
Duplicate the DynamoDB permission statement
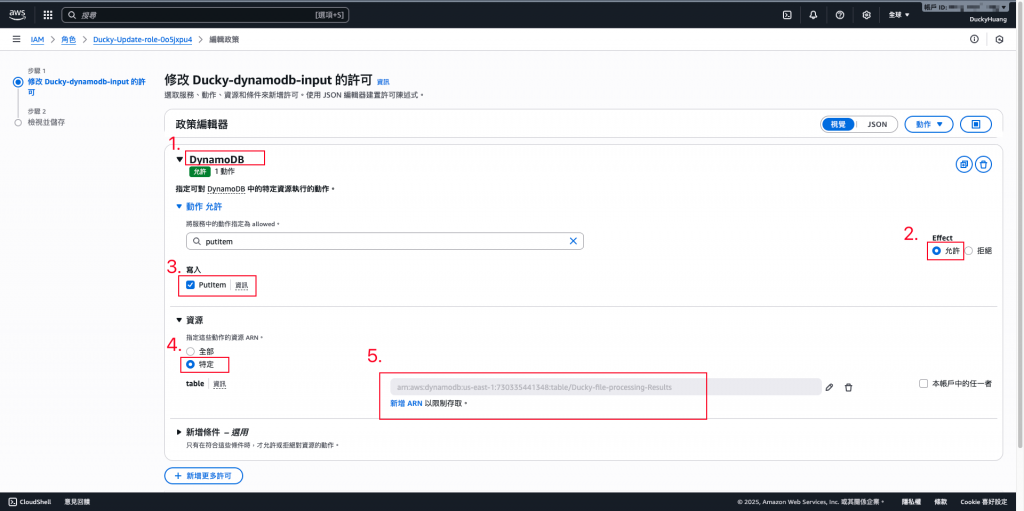click(x=963, y=165)
